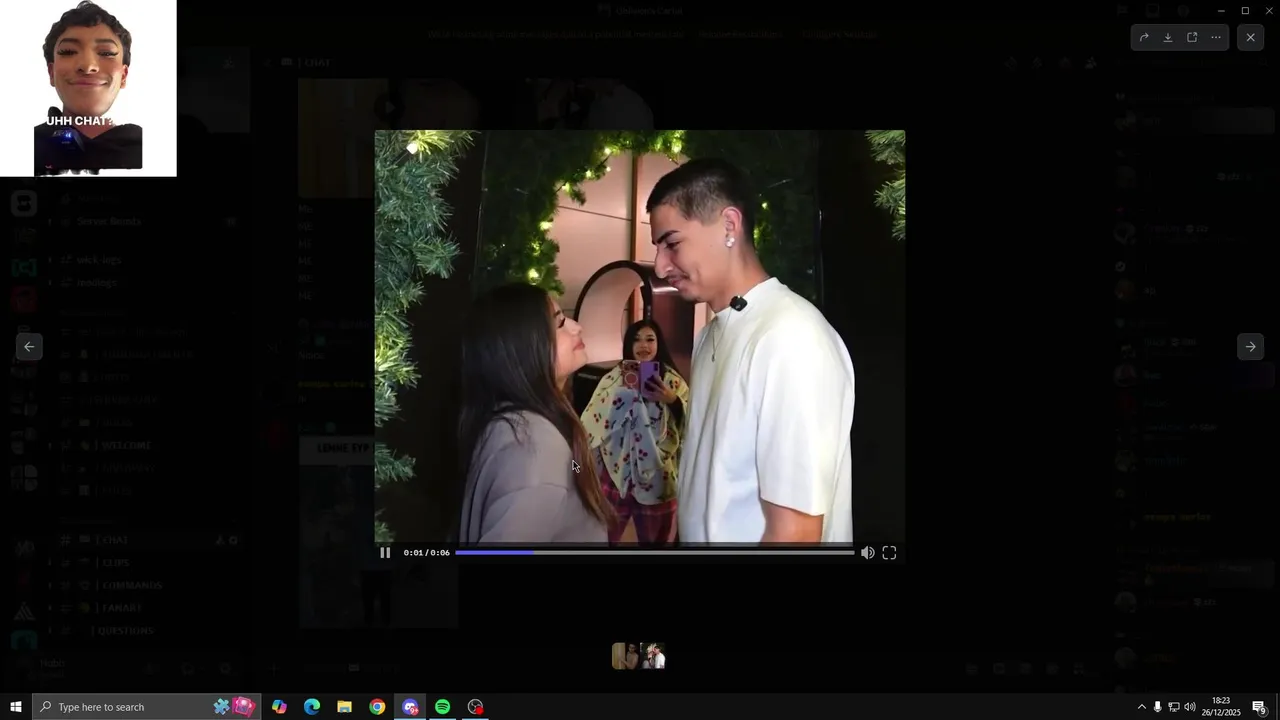Open network status tray icon
This screenshot has width=1280, height=720.
coord(1174,707)
